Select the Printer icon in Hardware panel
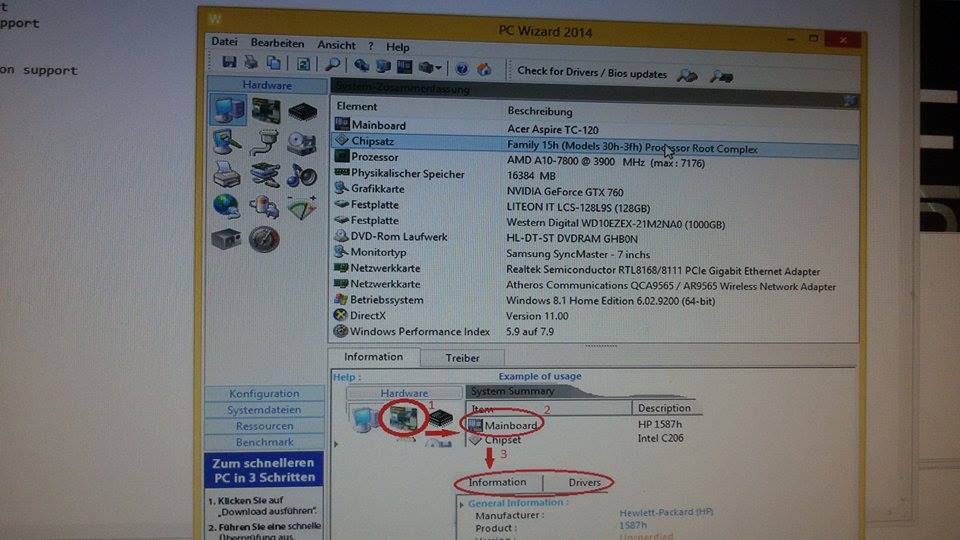Viewport: 960px width, 540px height. coord(227,174)
